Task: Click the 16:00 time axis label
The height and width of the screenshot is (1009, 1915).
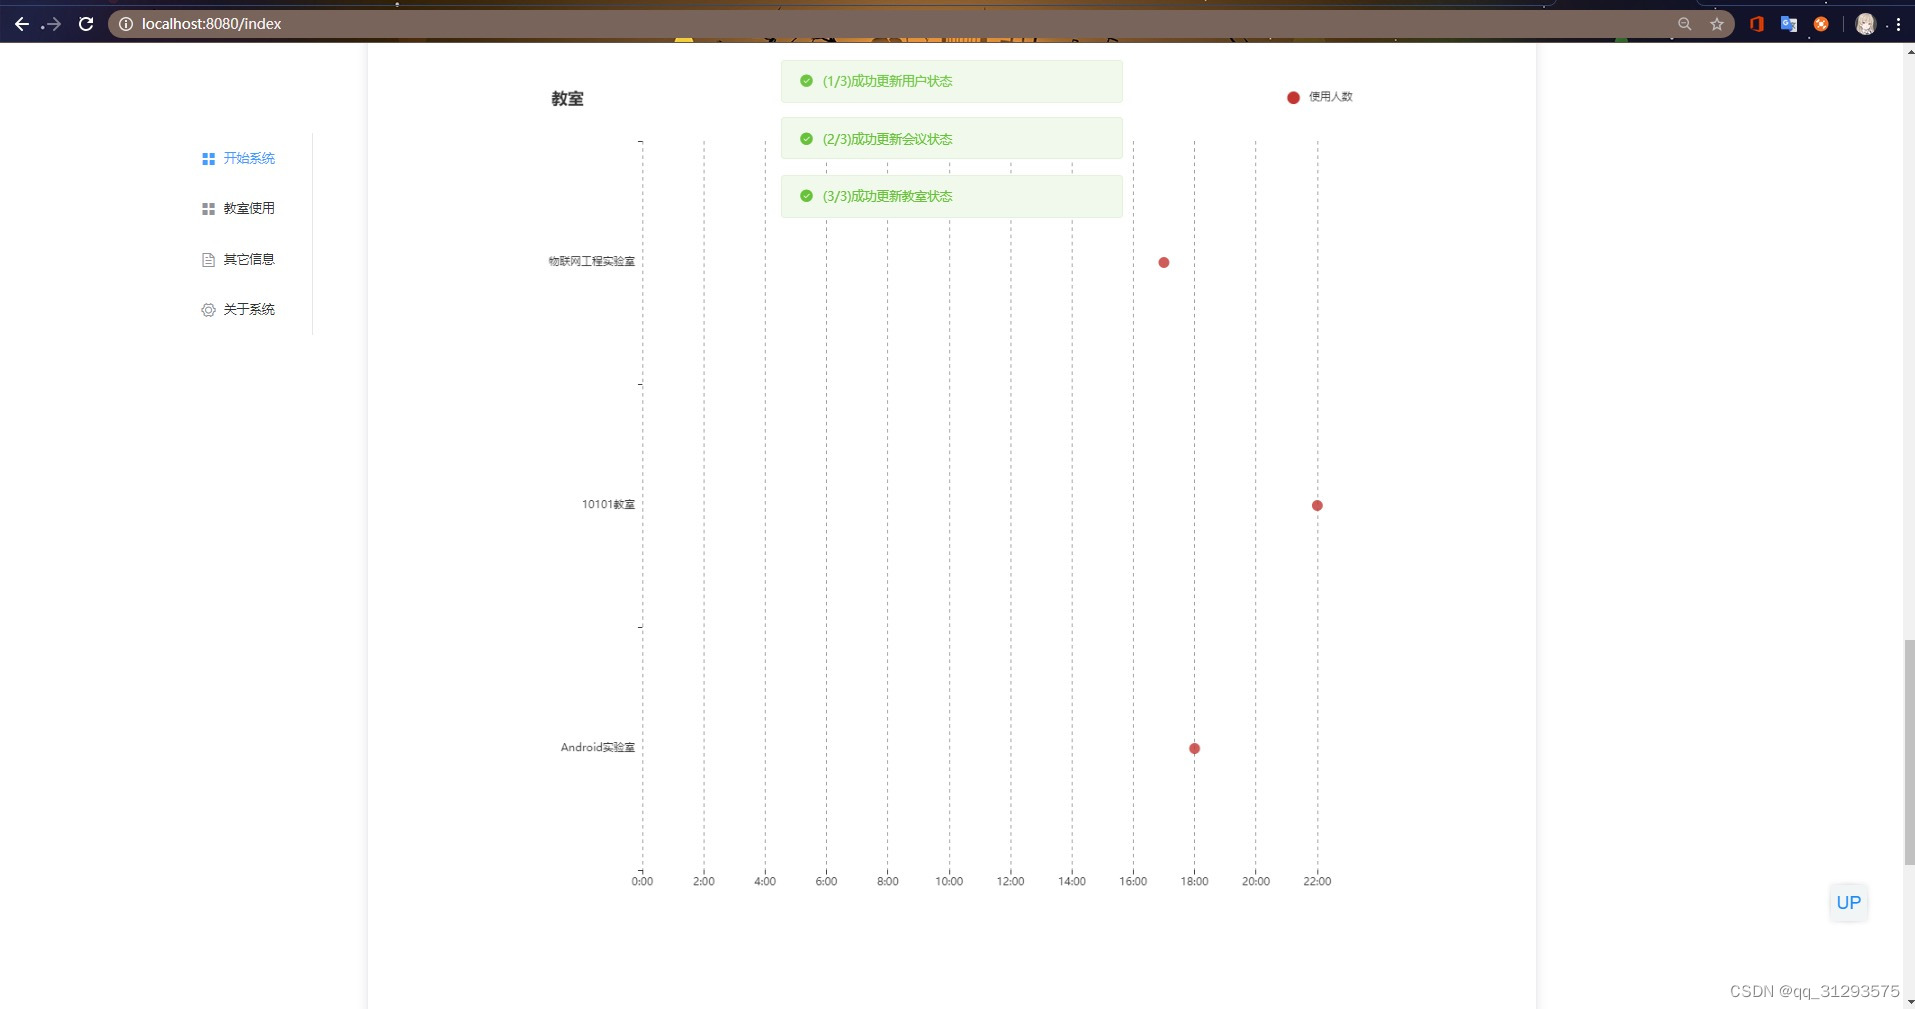Action: tap(1133, 881)
